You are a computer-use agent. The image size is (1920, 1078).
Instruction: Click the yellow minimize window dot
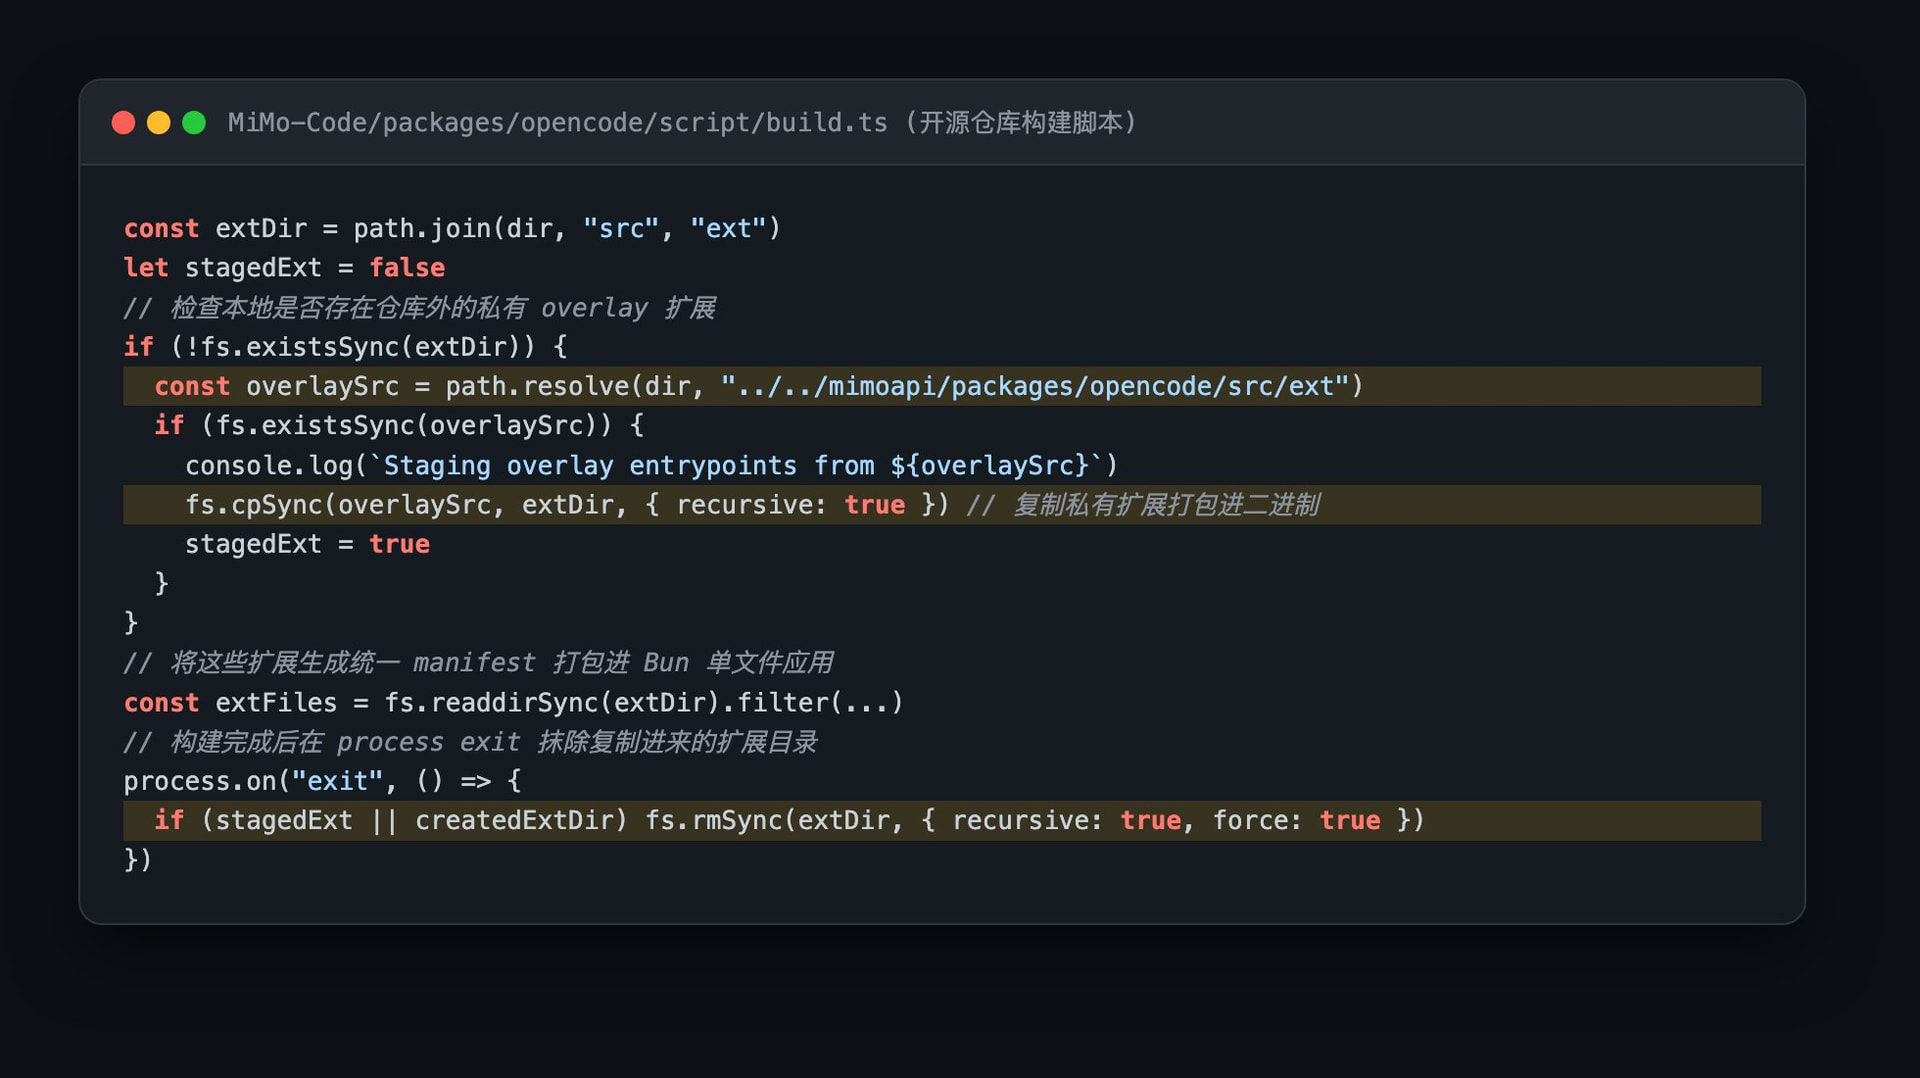tap(159, 123)
